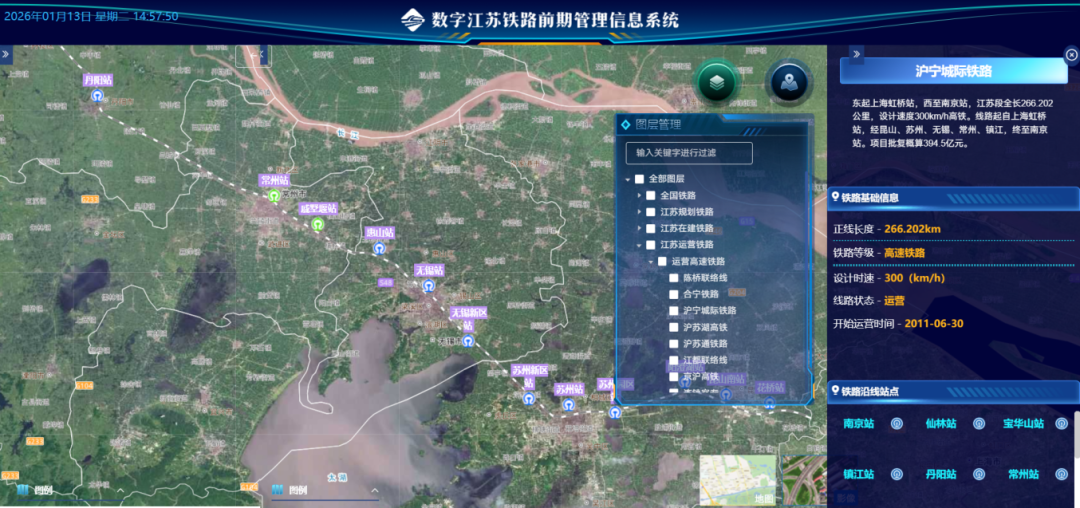
Task: Collapse the 江苏运营铁路 tree node arrow
Action: coord(639,245)
